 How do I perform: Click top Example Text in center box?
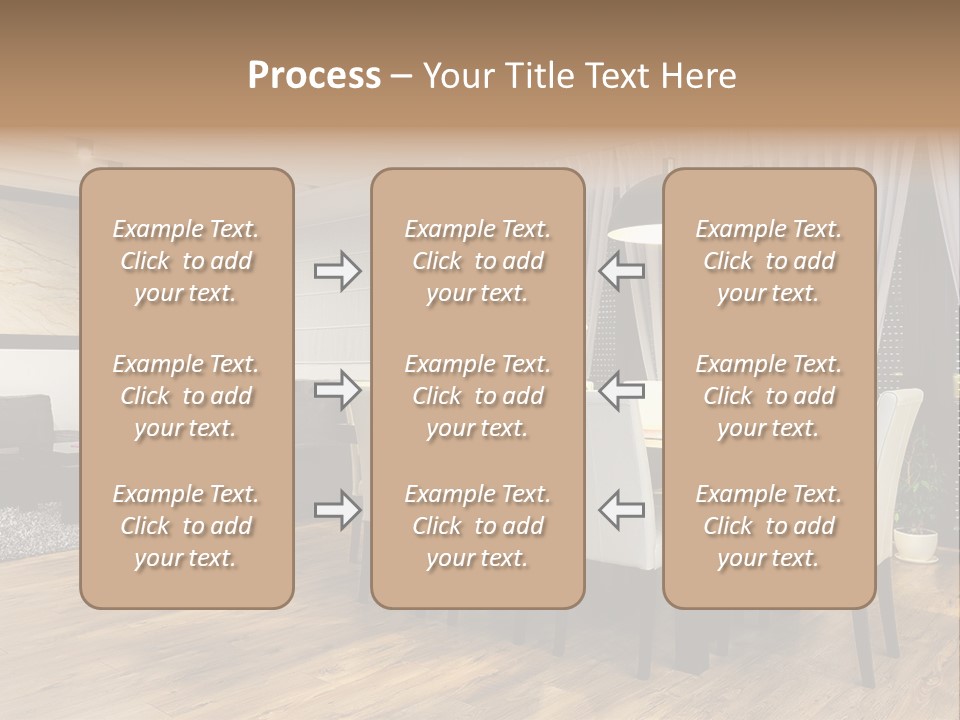(477, 261)
